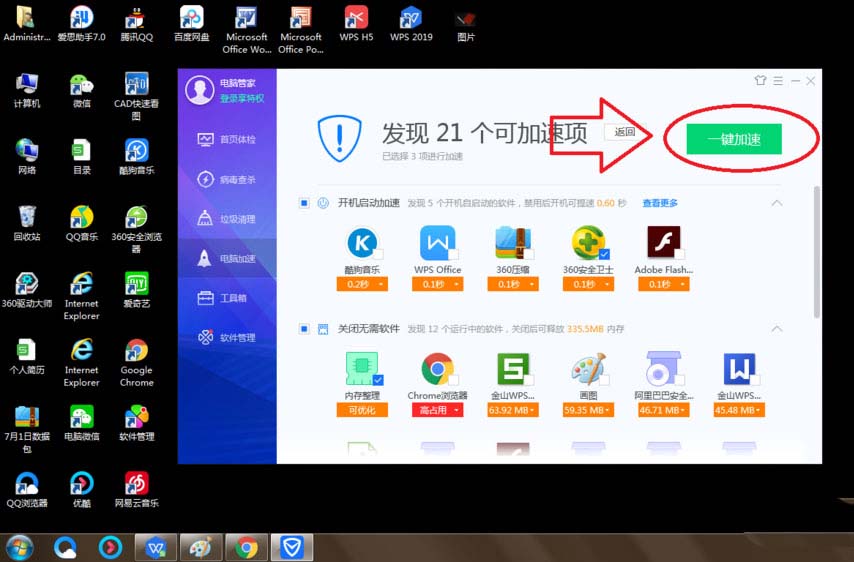Open the 0.2秒 dropdown under 酷狗音乐
854x562 pixels.
[x=362, y=284]
